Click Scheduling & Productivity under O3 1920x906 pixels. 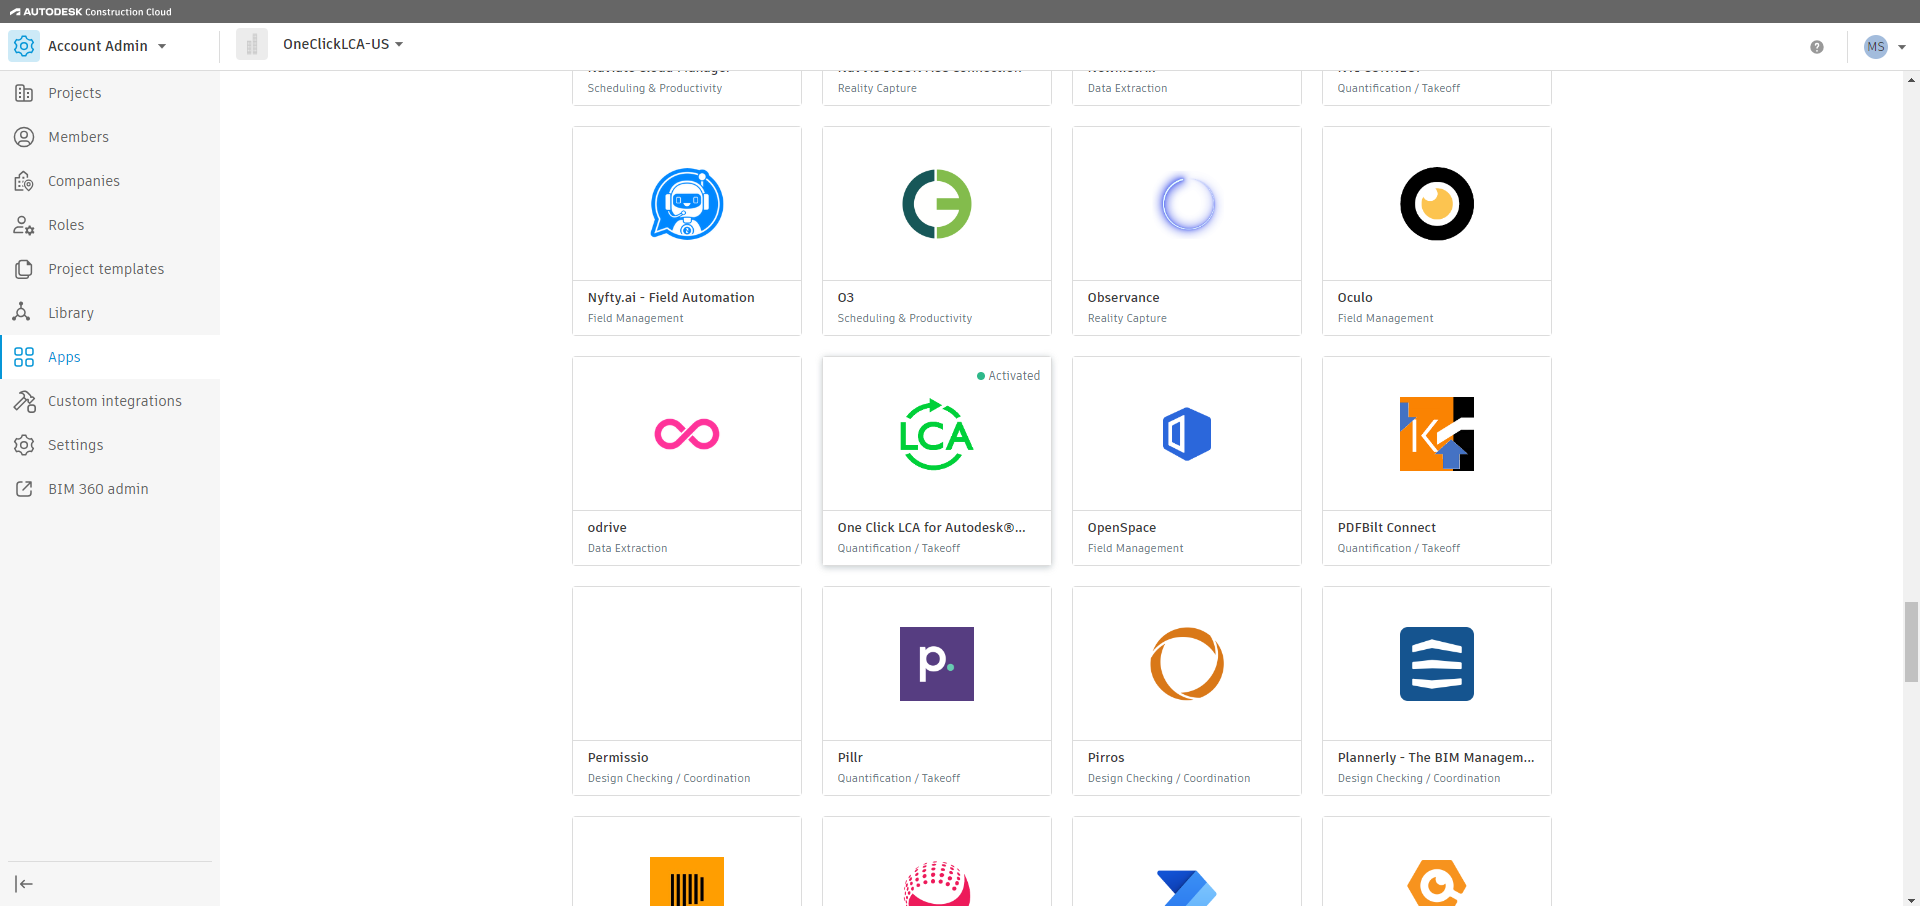click(x=905, y=319)
